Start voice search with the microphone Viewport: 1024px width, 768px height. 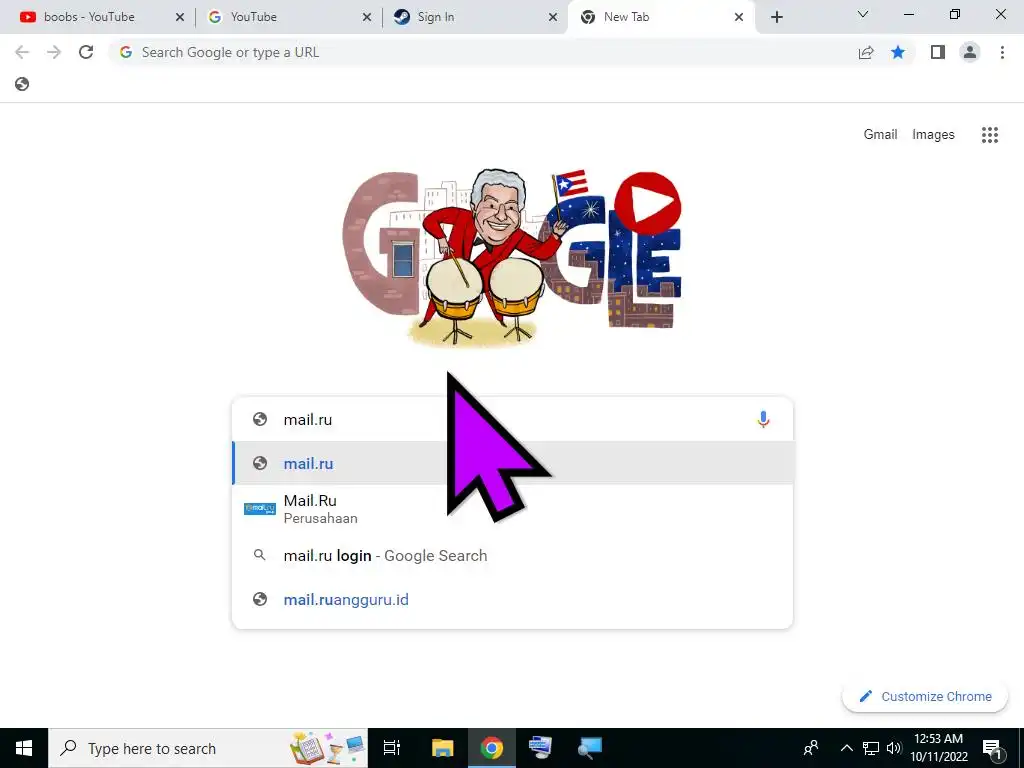click(x=763, y=419)
